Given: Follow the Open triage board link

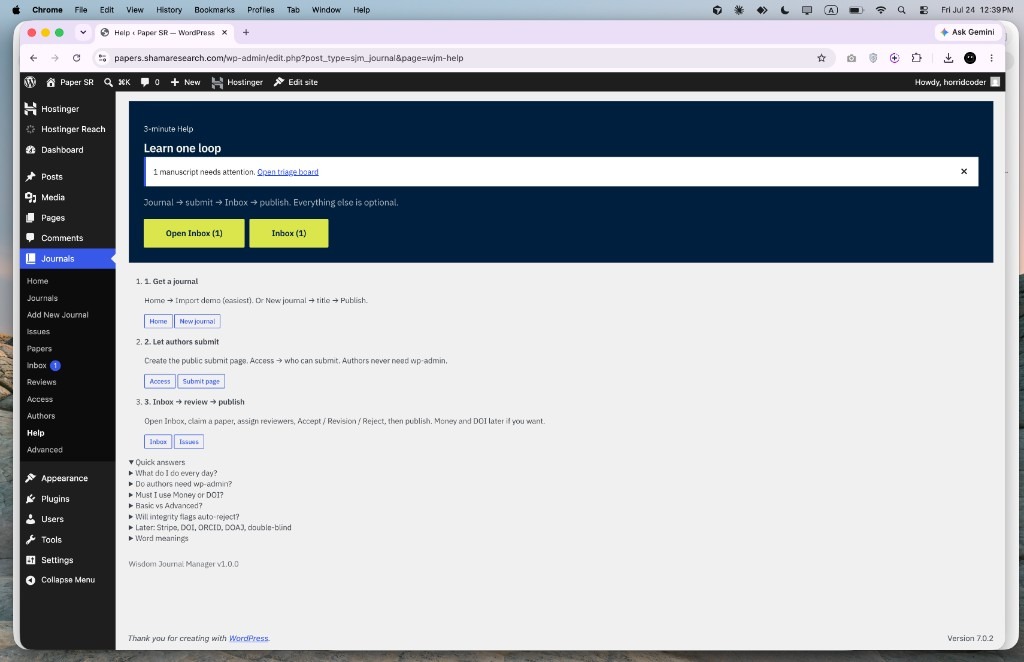Looking at the screenshot, I should 287,172.
